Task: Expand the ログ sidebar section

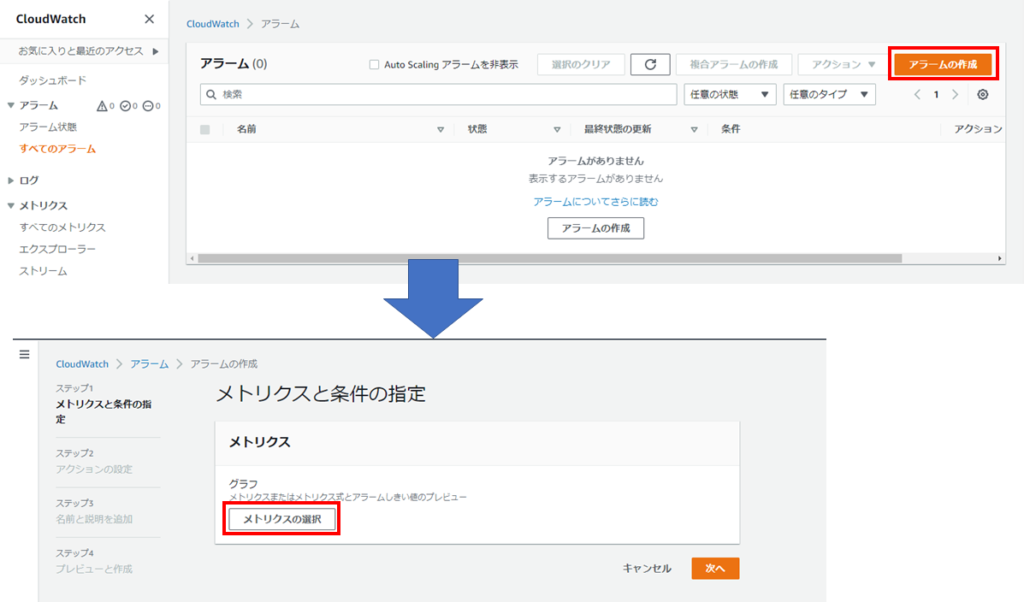Action: coord(10,180)
